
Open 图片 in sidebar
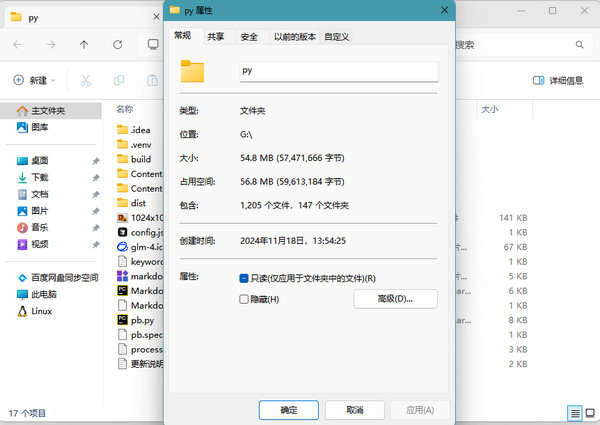(x=33, y=211)
